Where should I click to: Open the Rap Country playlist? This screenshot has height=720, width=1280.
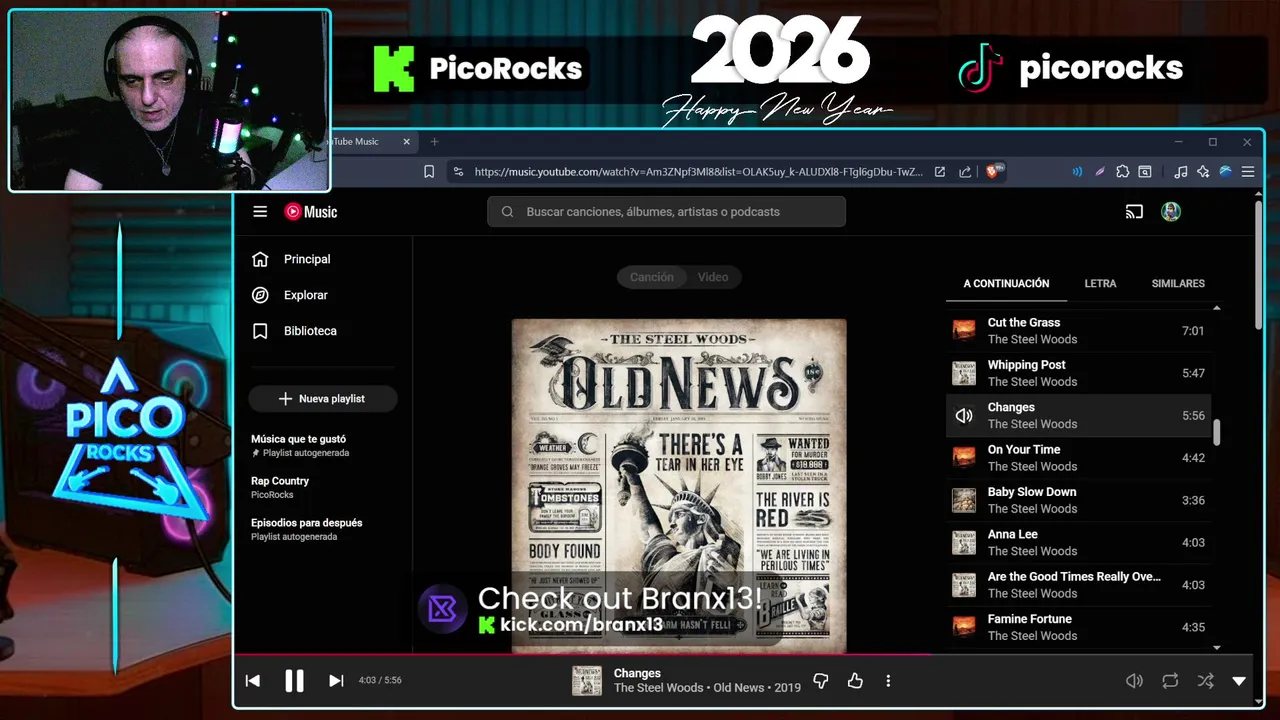[322, 487]
